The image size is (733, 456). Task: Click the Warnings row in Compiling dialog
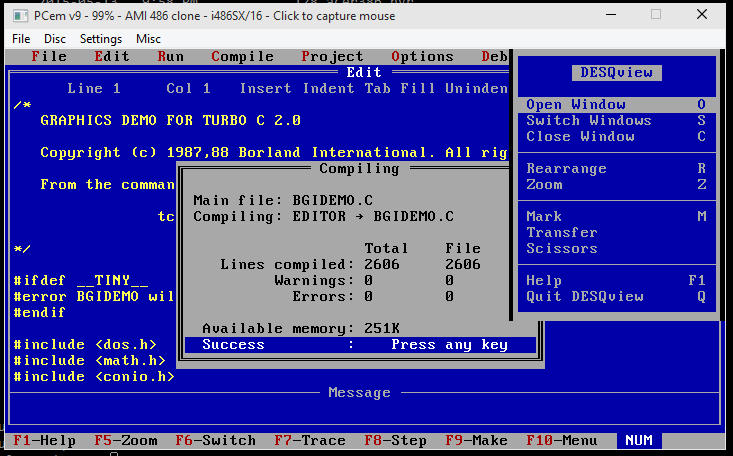pos(364,281)
